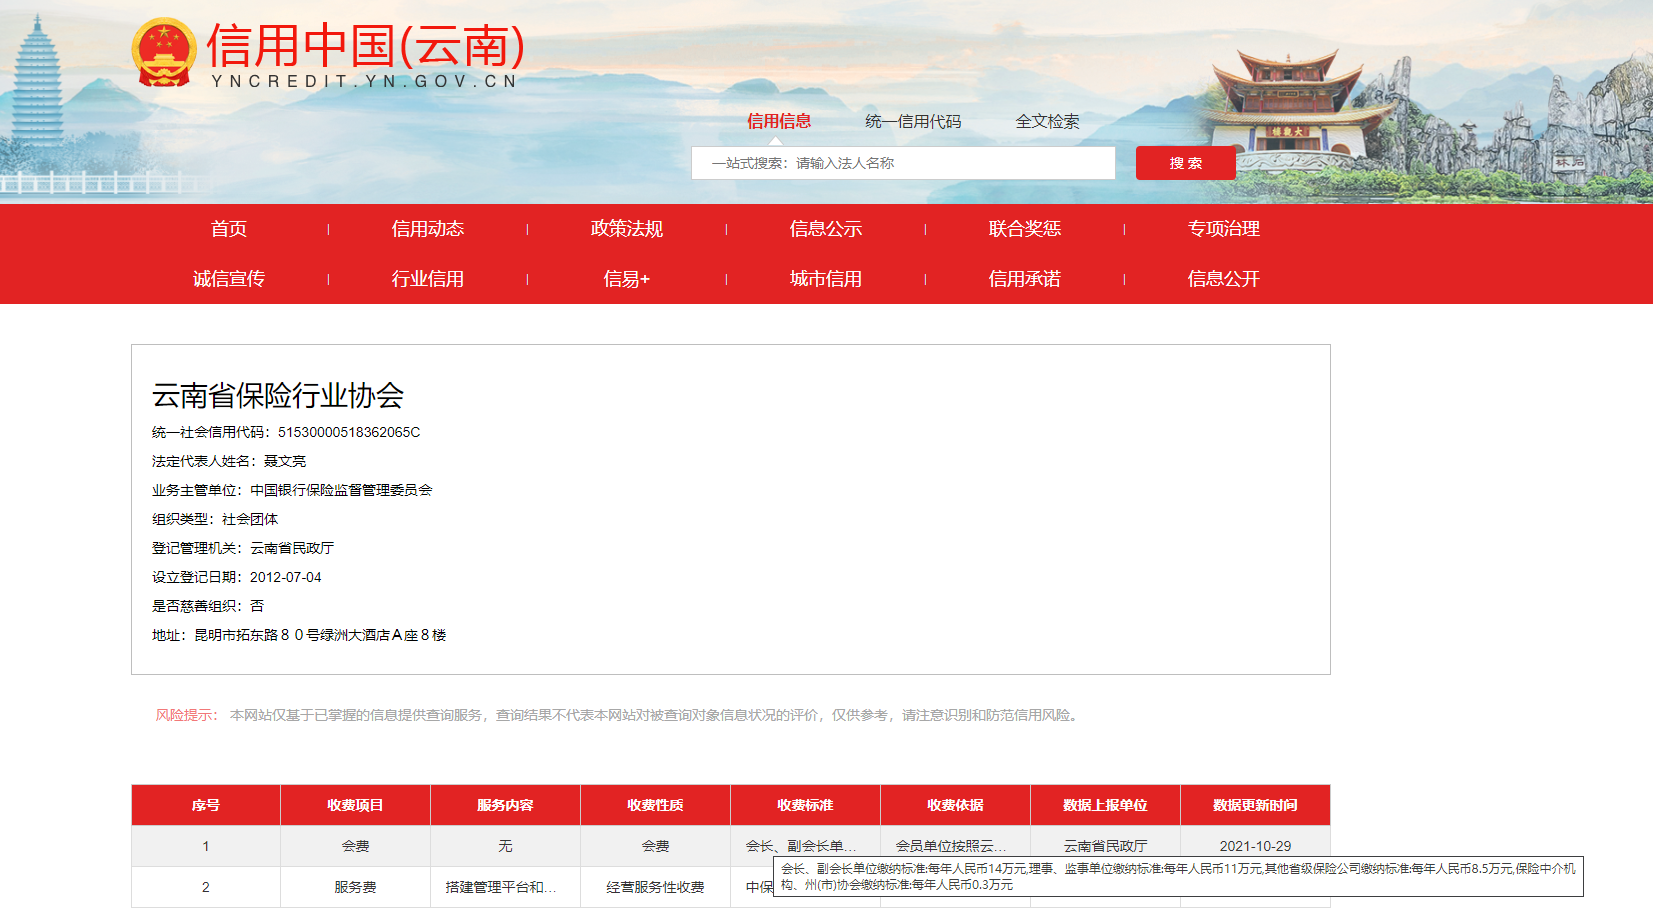The image size is (1653, 917).
Task: Click 中国银行保险监督管理委员会 text
Action: pyautogui.click(x=341, y=490)
